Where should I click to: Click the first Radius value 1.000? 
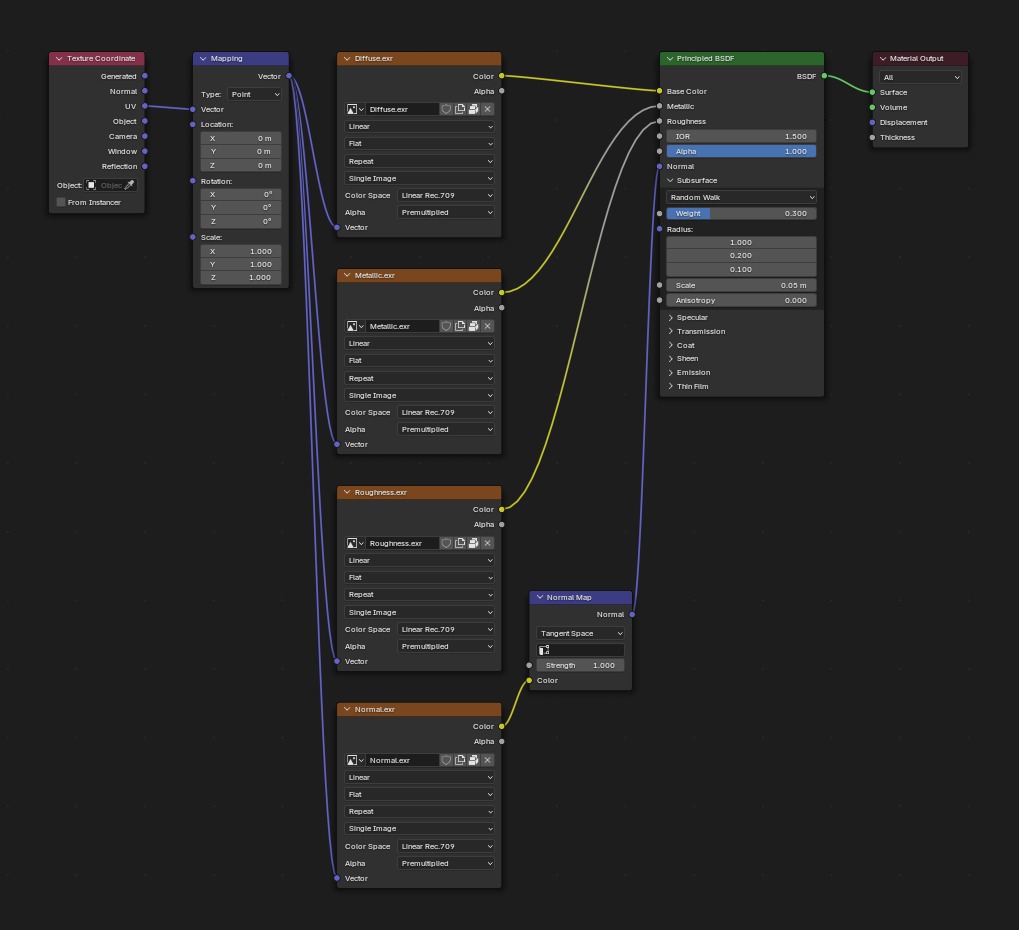(741, 242)
